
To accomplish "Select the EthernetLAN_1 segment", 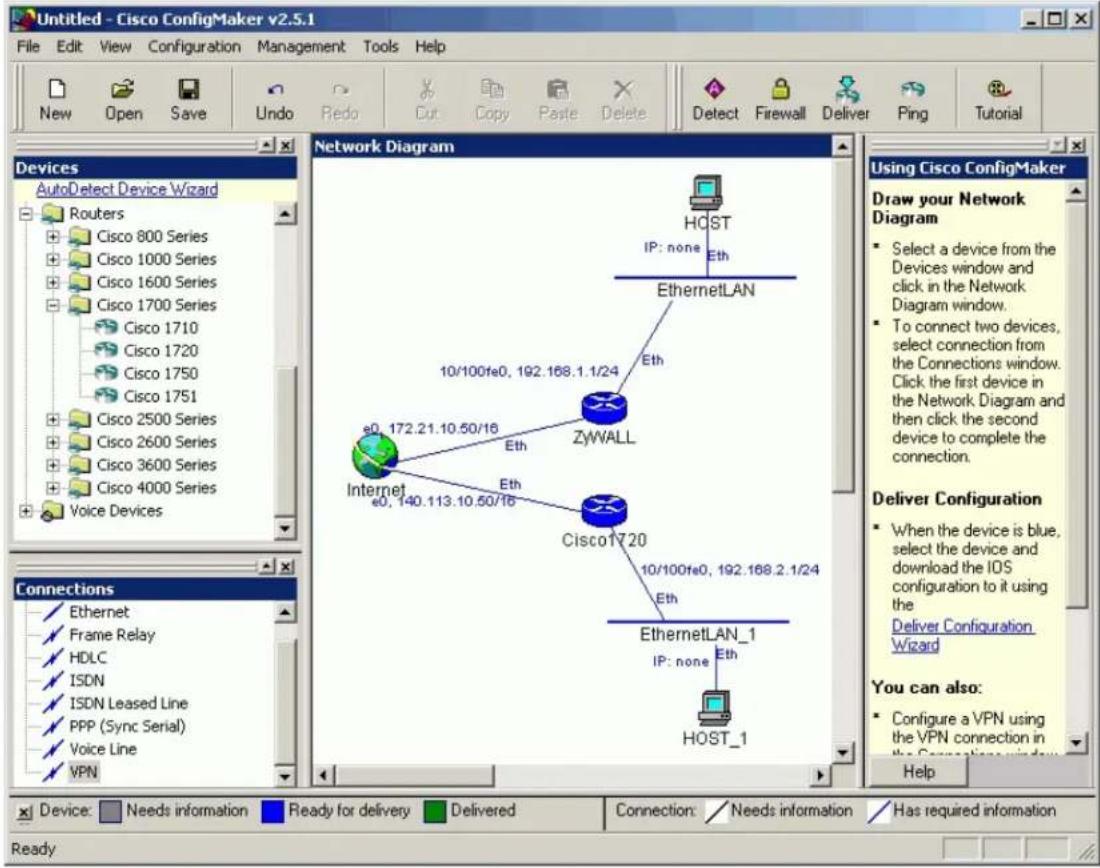I will coord(698,622).
